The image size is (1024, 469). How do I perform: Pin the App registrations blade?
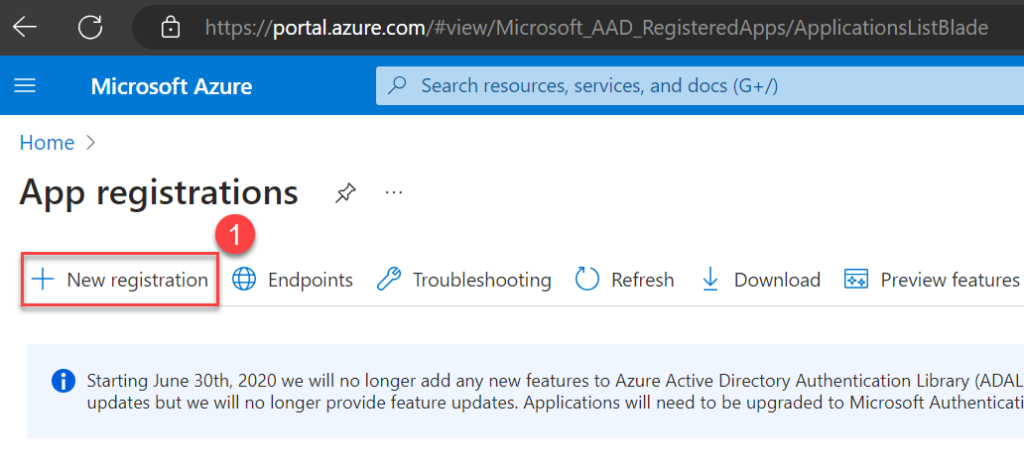(345, 192)
